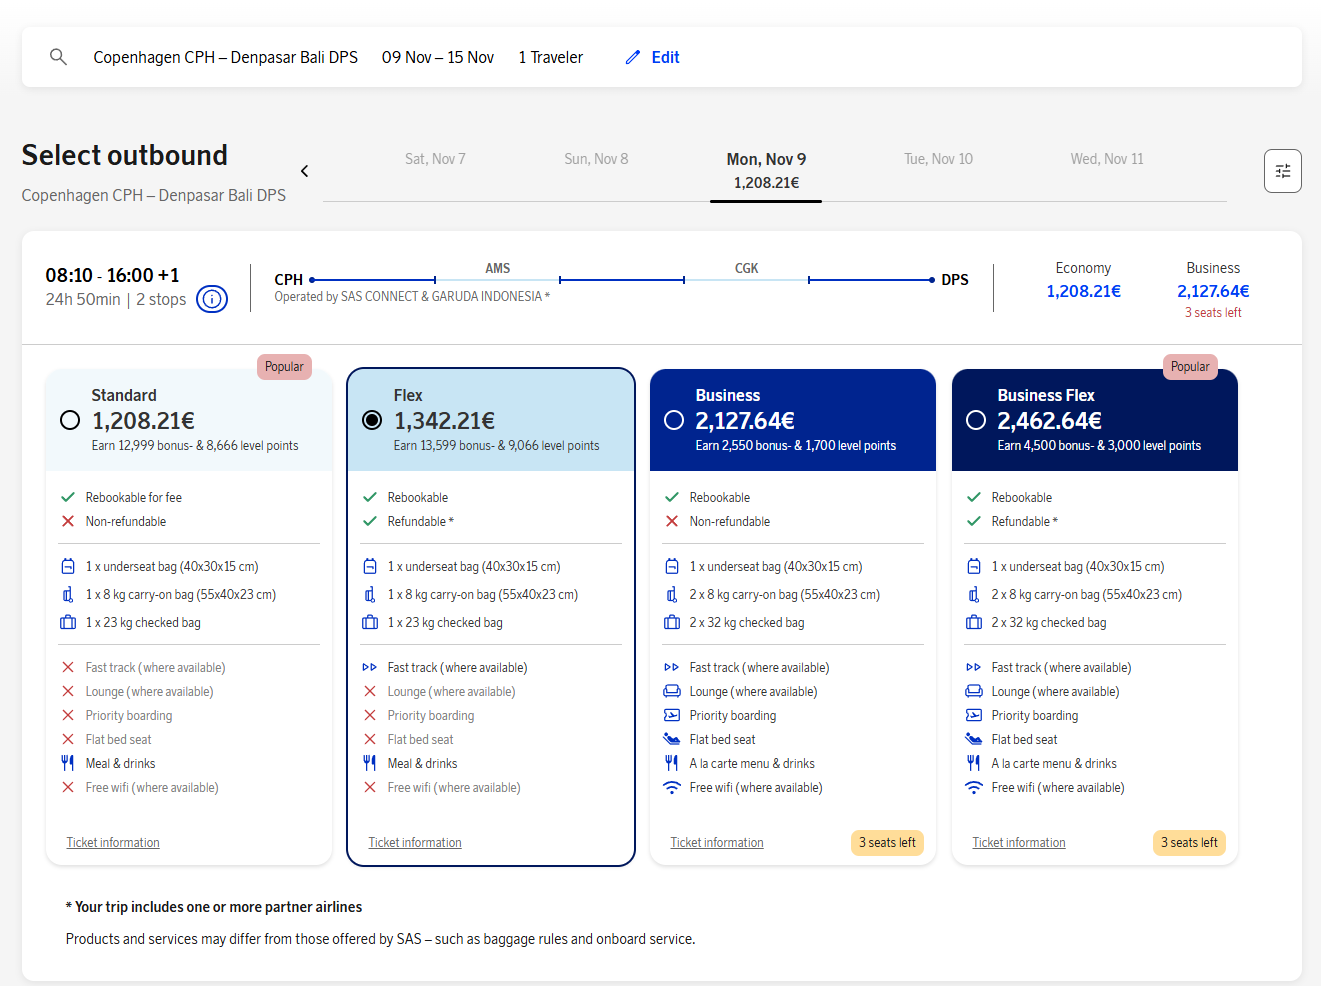Select the Tue, Nov 10 date tab
Image resolution: width=1321 pixels, height=986 pixels.
tap(938, 159)
